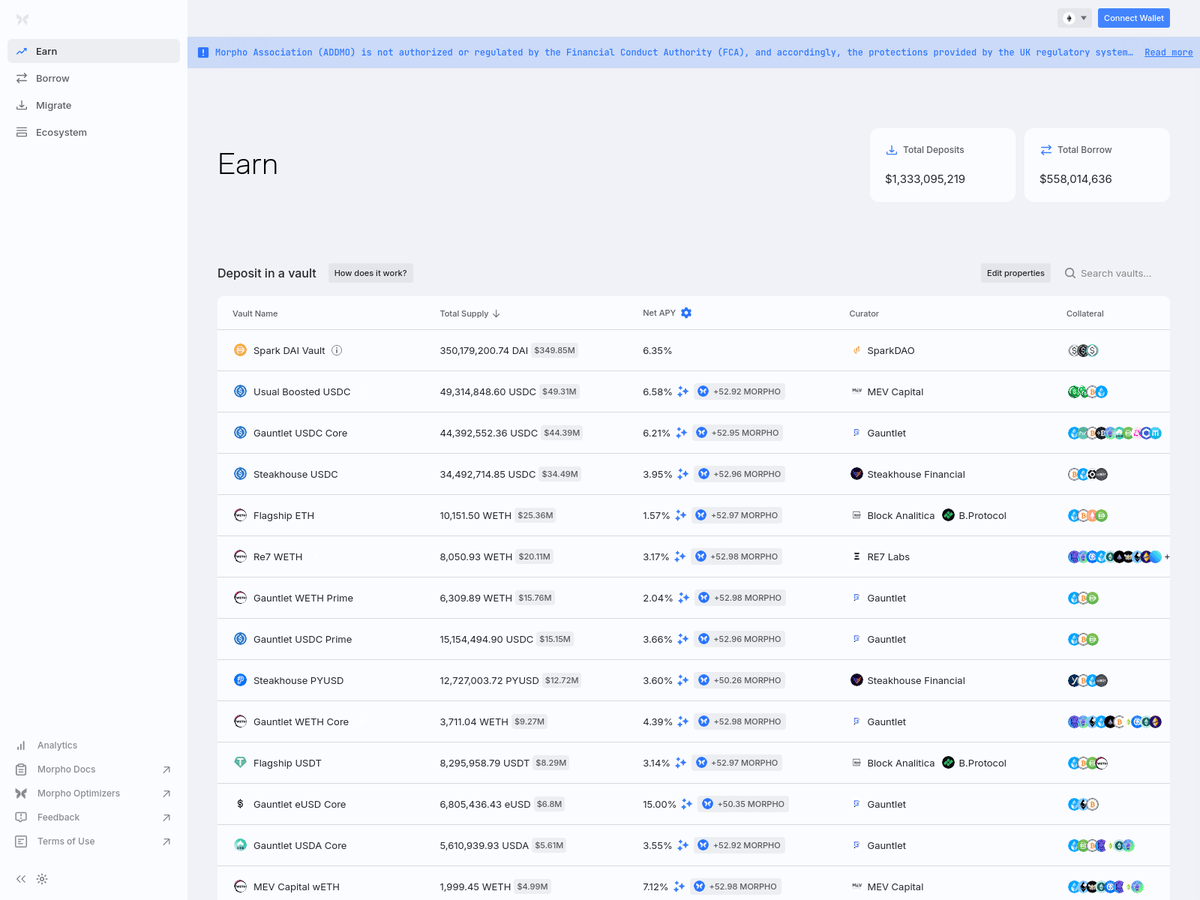Image resolution: width=1200 pixels, height=900 pixels.
Task: Click the Collateral column header
Action: [1085, 314]
